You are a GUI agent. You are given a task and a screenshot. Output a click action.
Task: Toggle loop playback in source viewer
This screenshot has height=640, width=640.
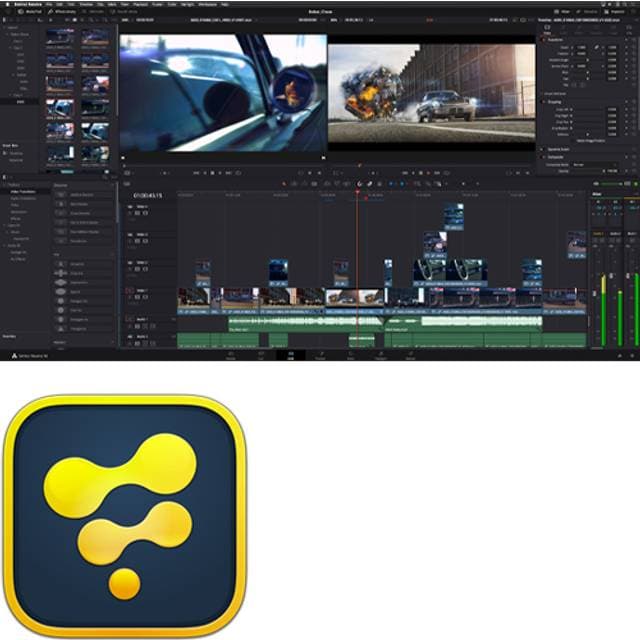pyautogui.click(x=238, y=173)
